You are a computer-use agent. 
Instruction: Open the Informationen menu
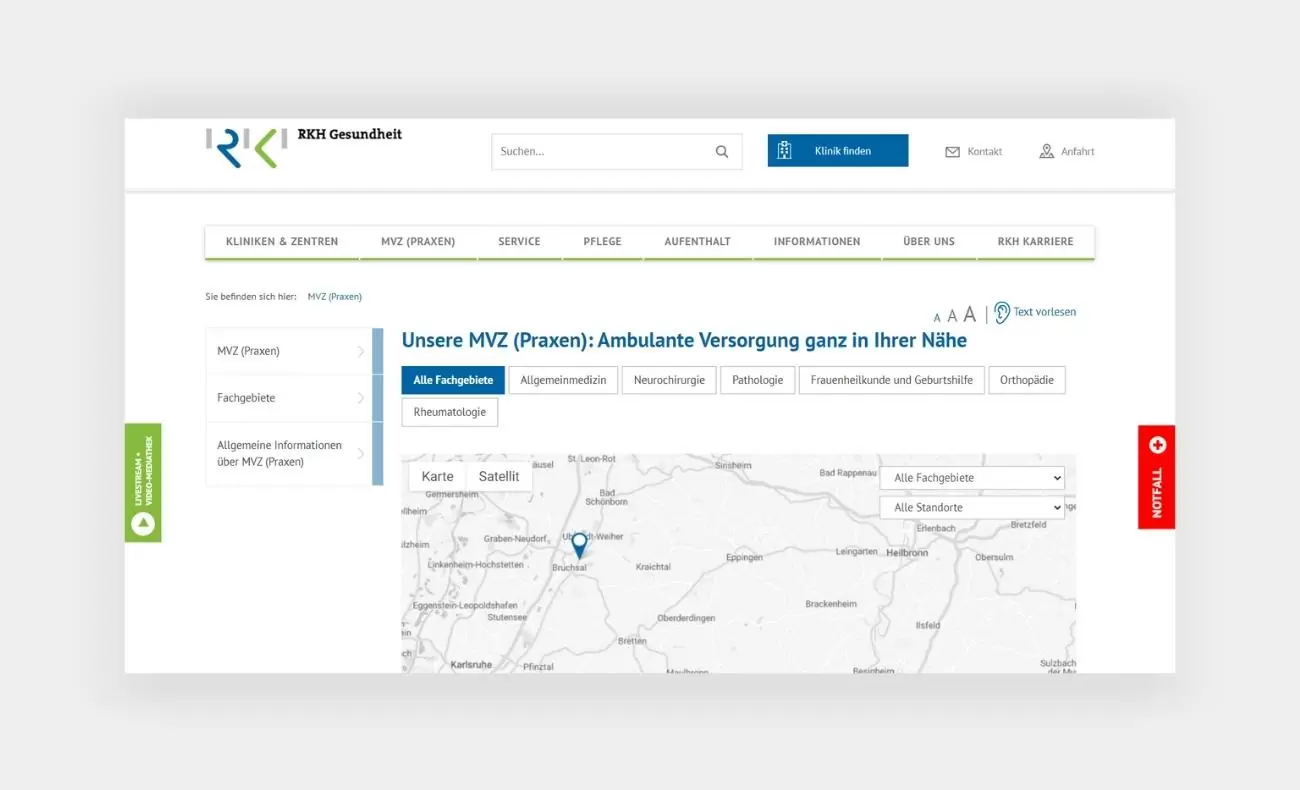(817, 242)
